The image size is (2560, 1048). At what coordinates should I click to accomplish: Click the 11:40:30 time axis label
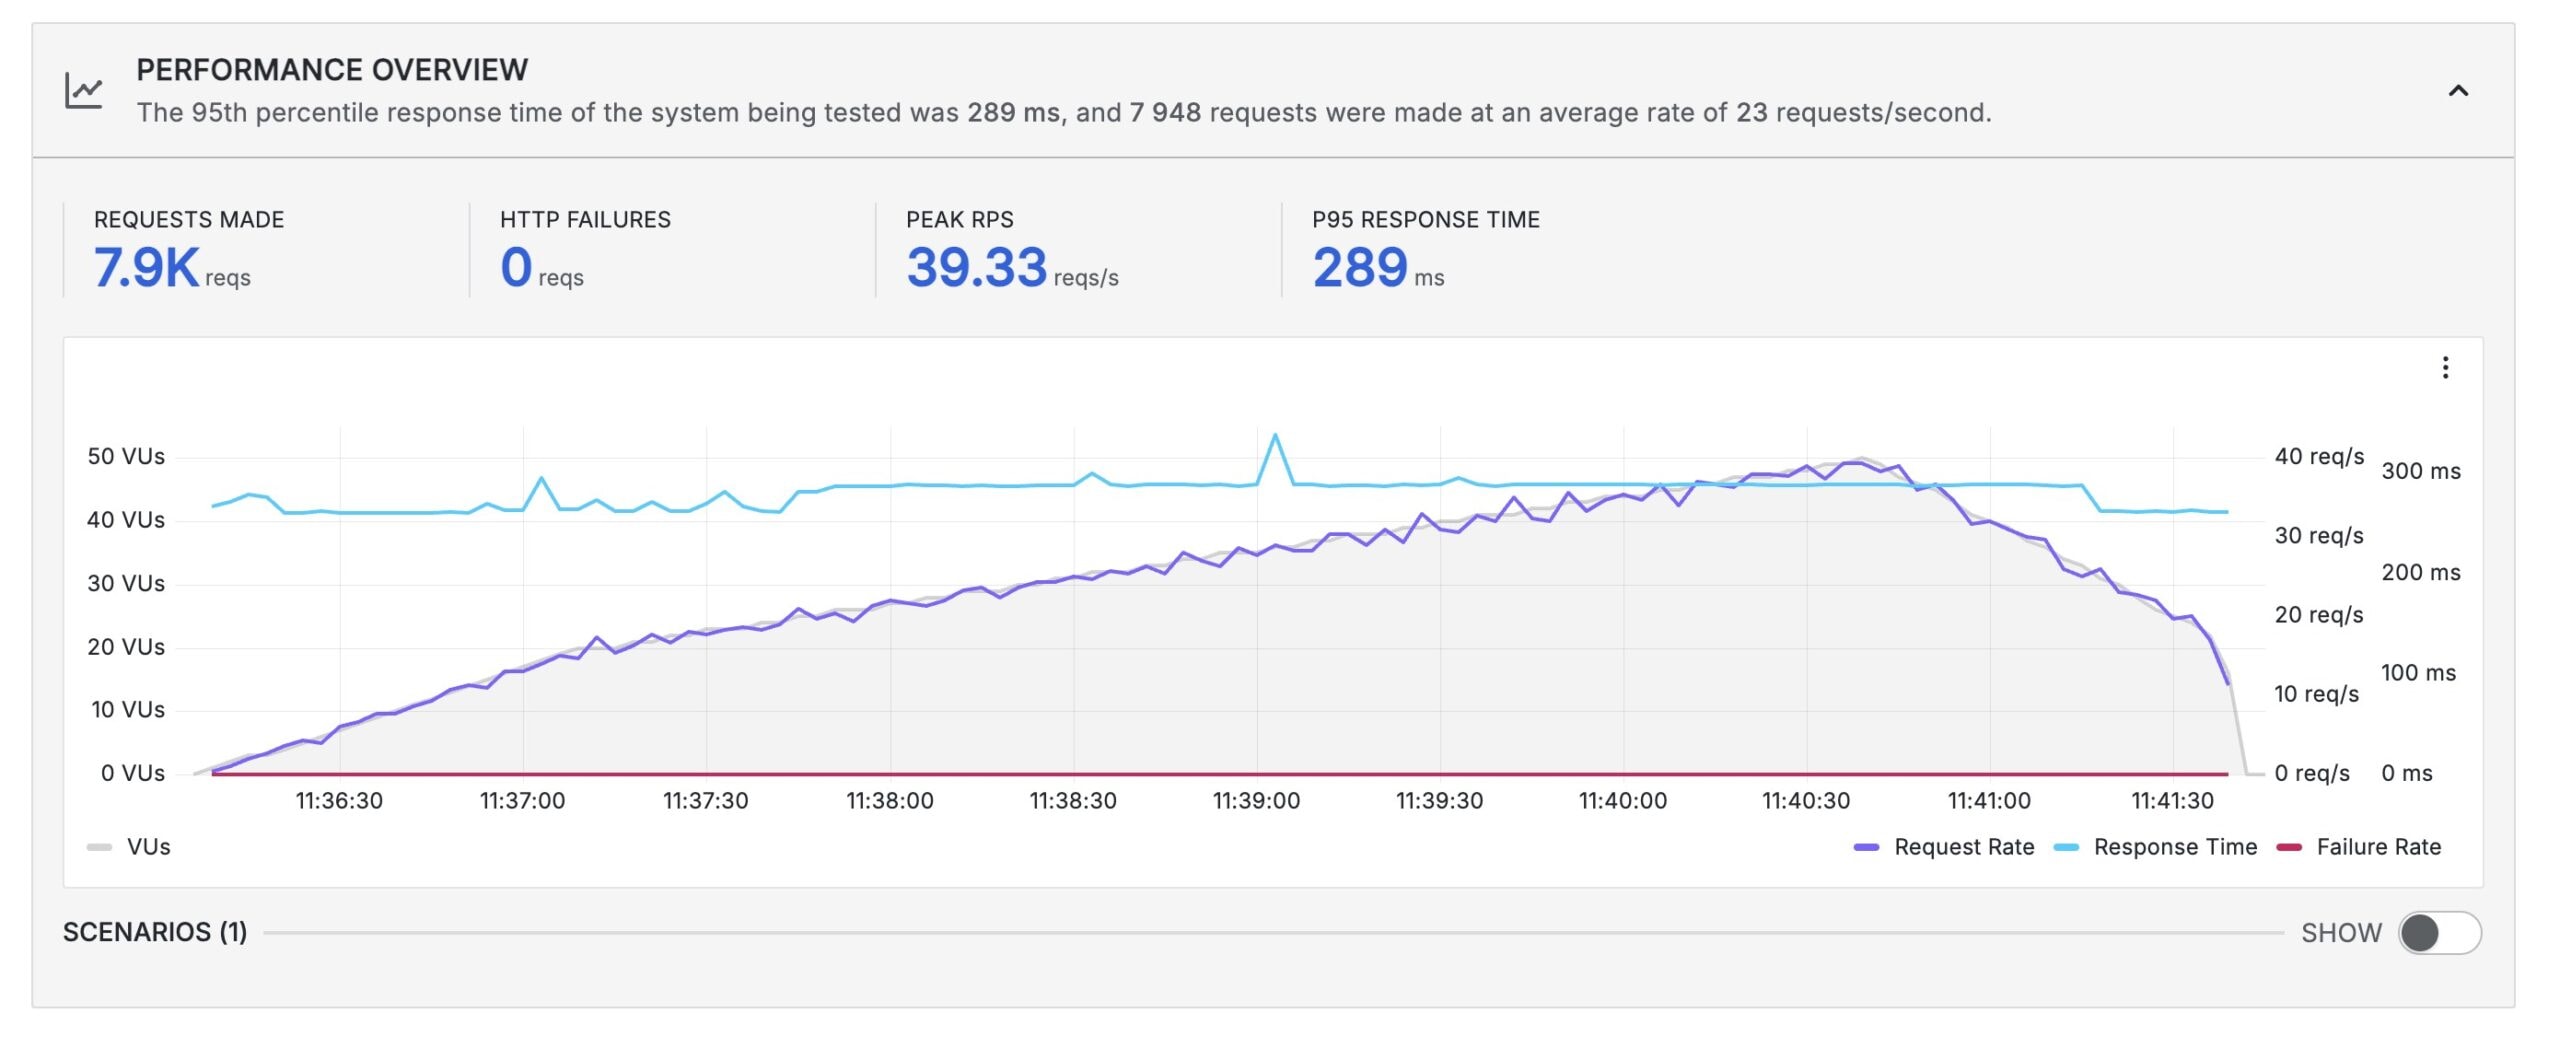[1806, 801]
